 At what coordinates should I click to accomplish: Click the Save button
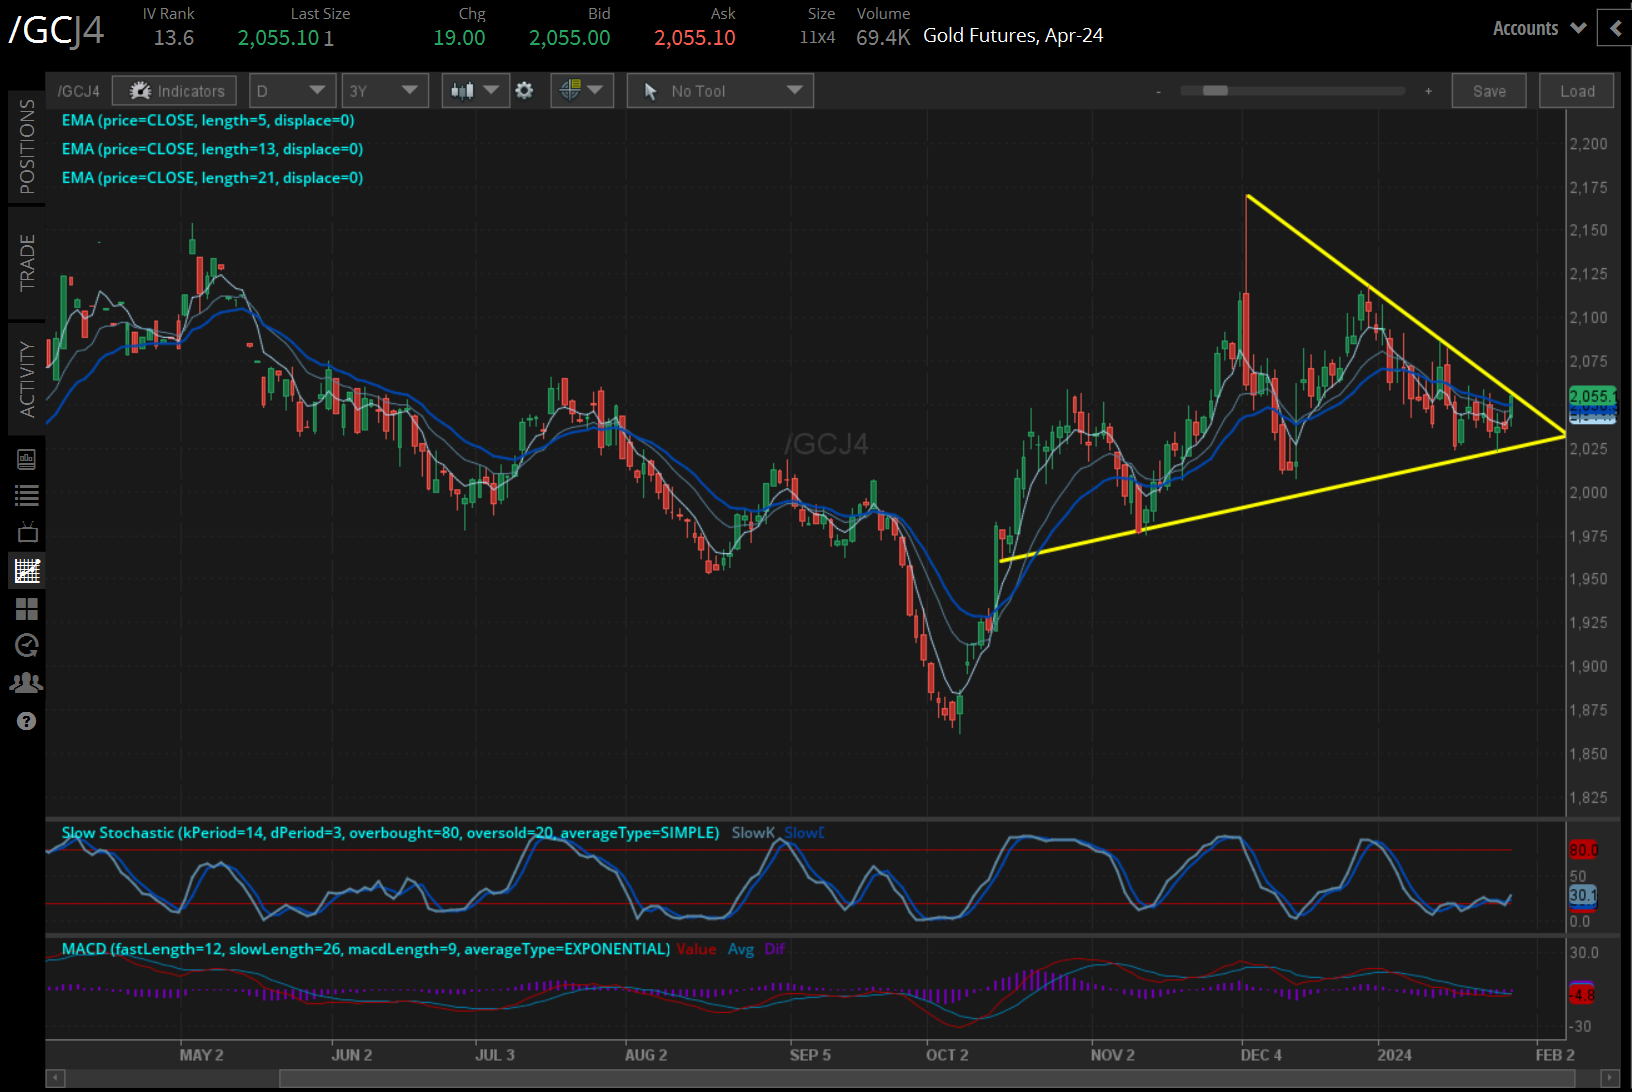coord(1489,90)
